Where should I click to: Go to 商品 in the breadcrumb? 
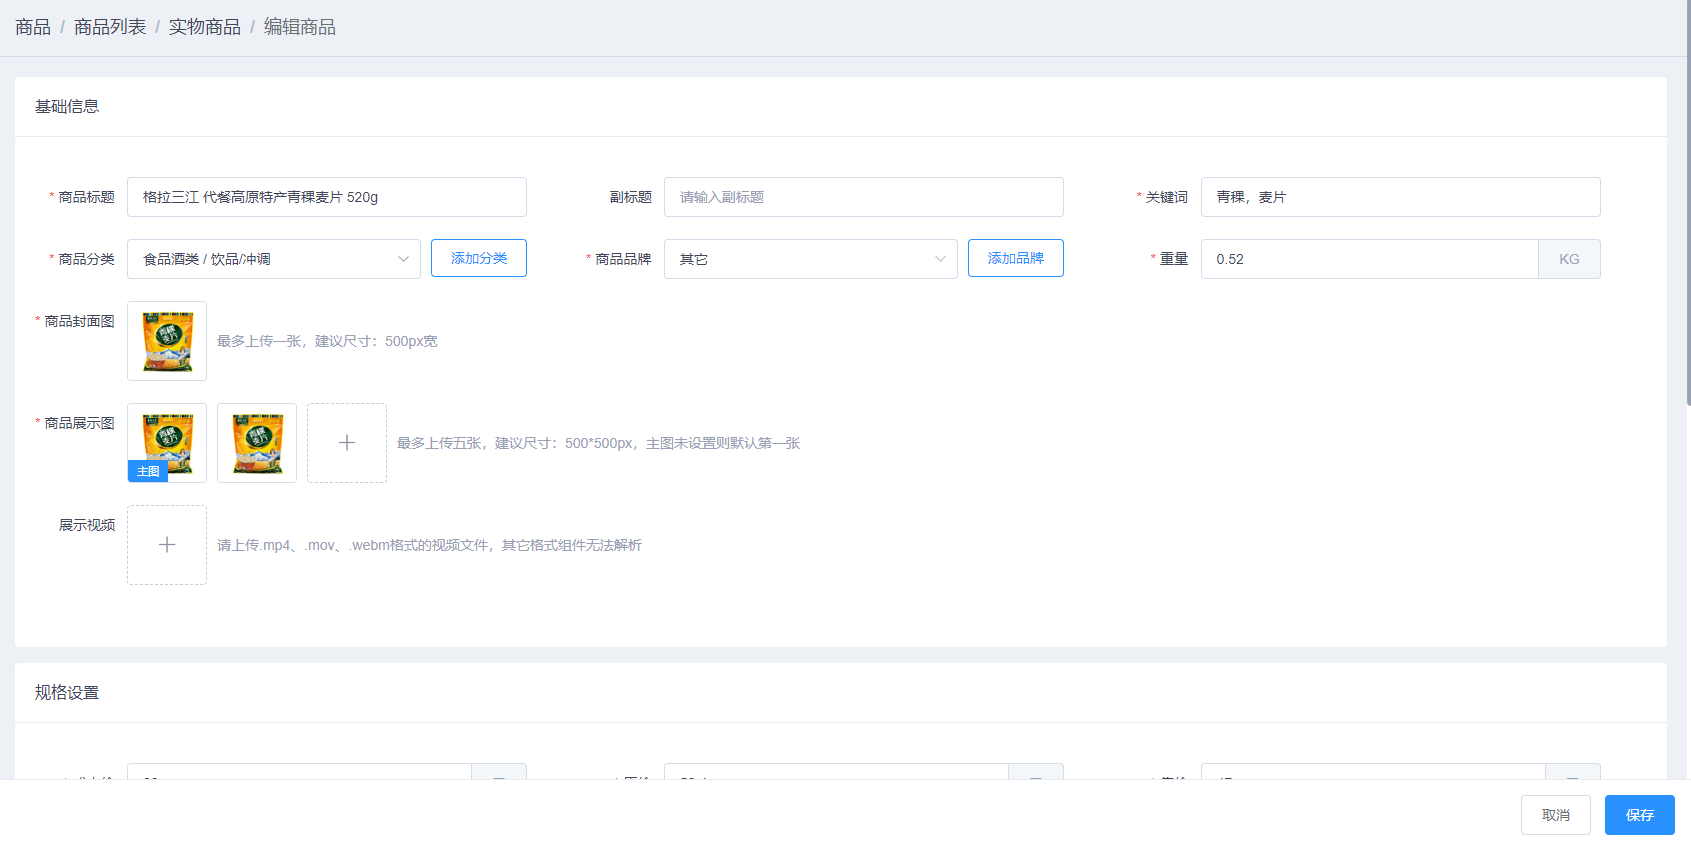pos(33,27)
